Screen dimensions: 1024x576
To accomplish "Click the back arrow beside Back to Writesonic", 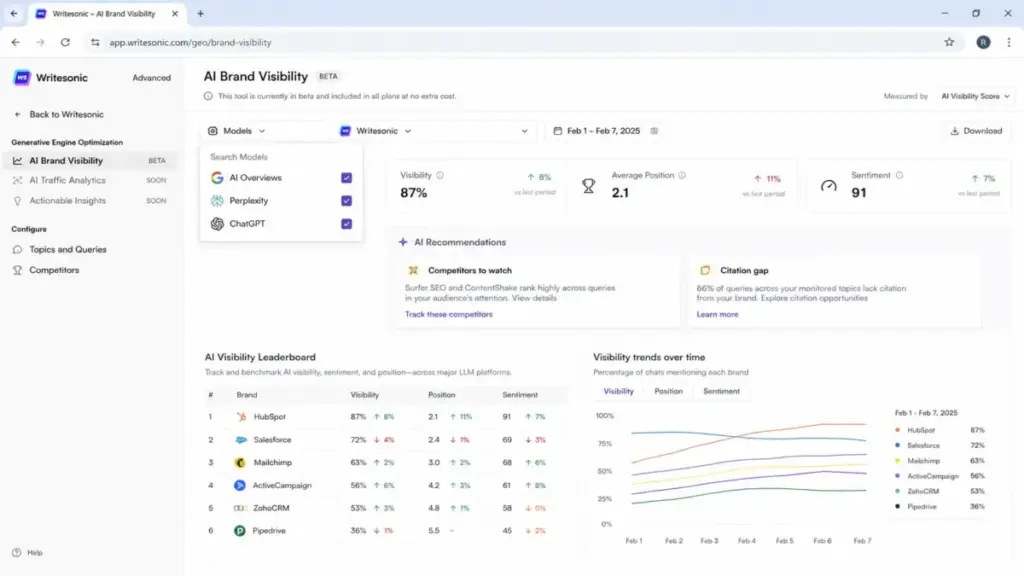I will click(x=18, y=114).
